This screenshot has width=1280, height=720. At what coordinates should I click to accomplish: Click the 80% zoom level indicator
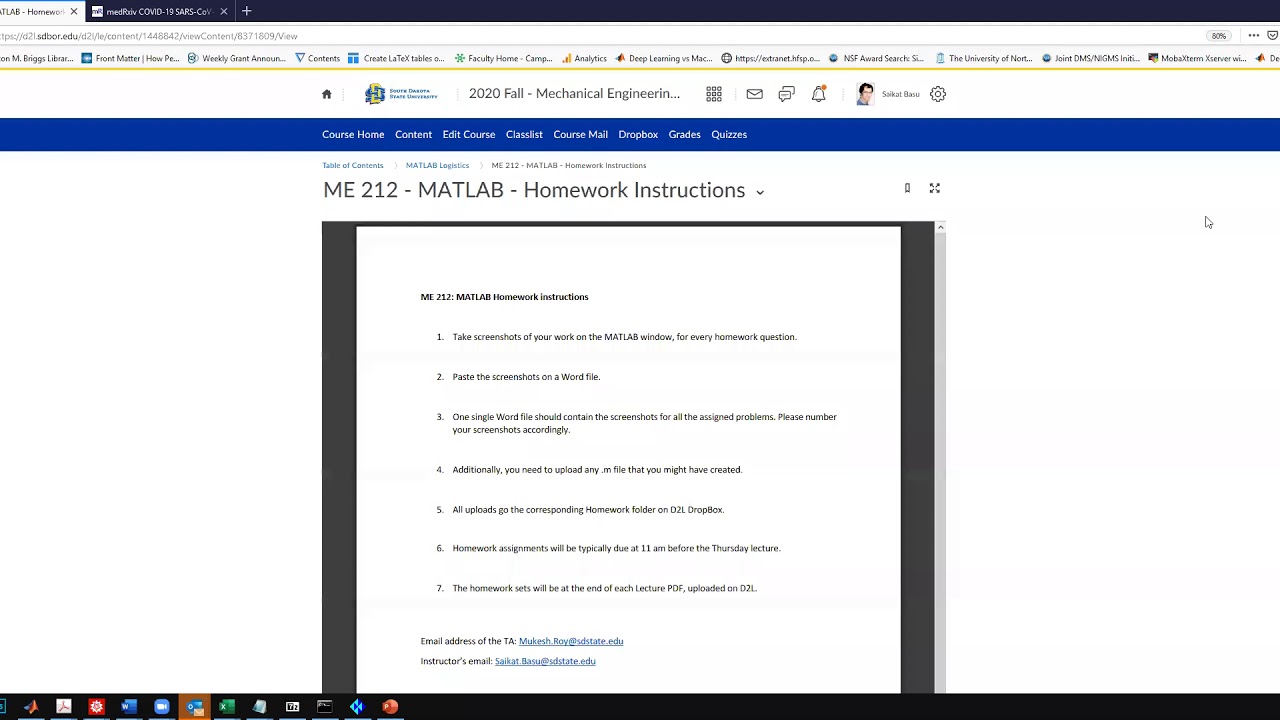tap(1219, 36)
